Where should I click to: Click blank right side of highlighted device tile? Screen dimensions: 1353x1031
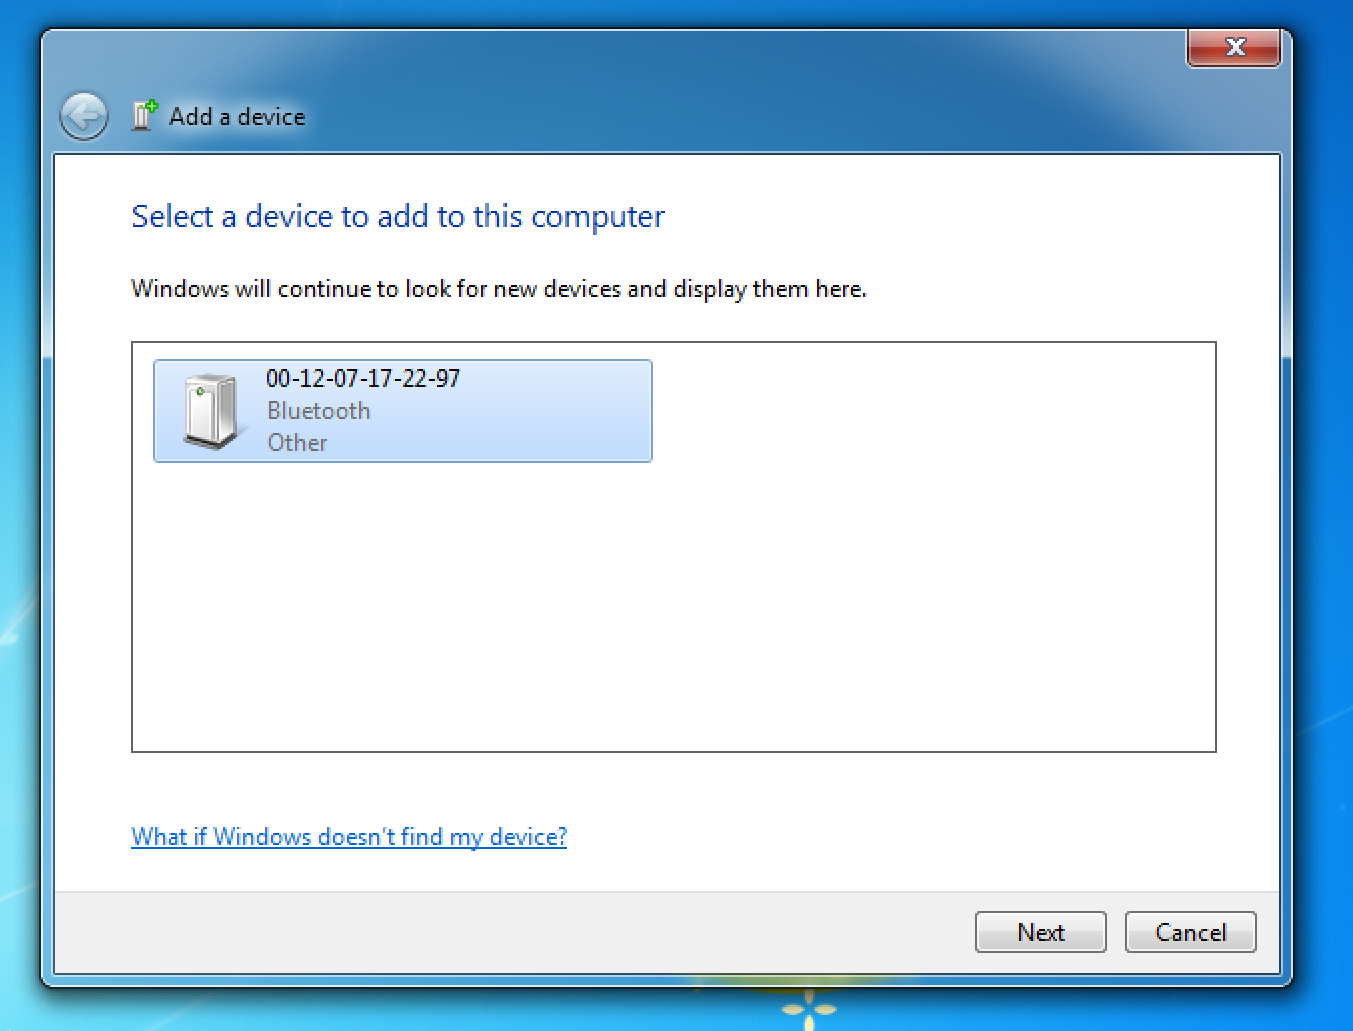click(560, 411)
